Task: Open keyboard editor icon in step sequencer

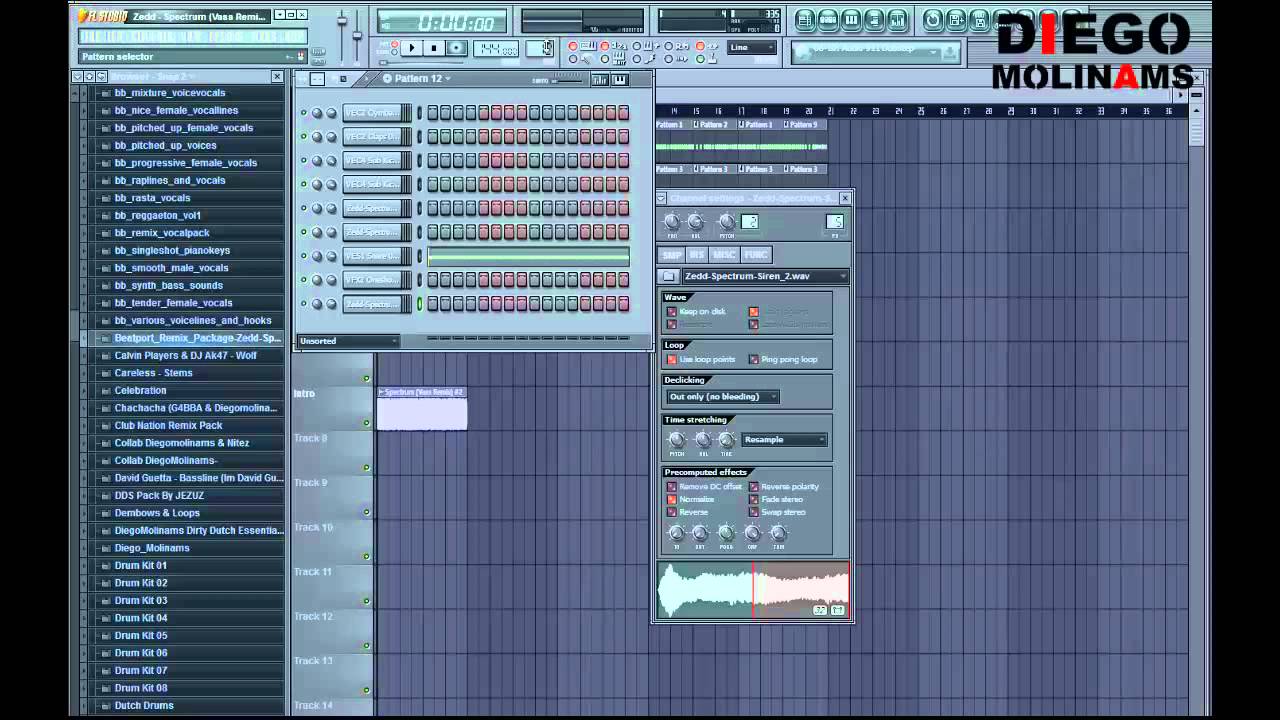Action: 619,79
